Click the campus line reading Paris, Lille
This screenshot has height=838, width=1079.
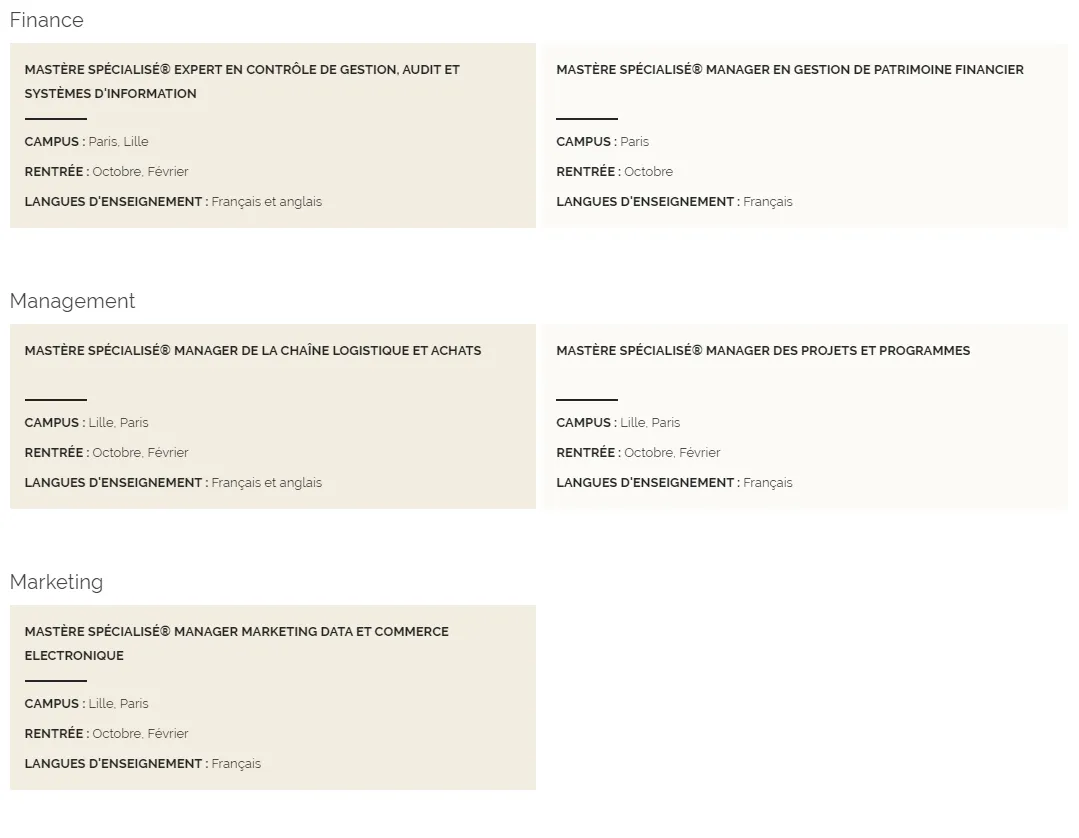pos(87,142)
